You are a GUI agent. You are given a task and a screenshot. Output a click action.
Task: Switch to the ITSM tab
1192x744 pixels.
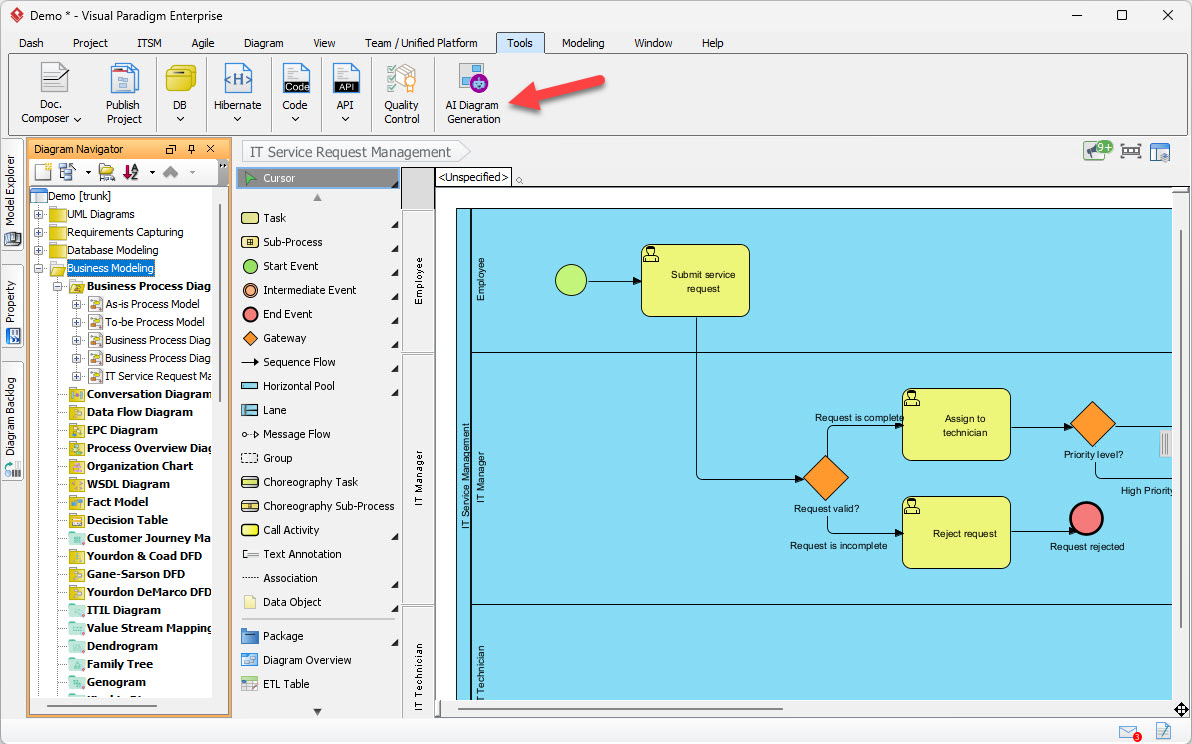point(149,43)
